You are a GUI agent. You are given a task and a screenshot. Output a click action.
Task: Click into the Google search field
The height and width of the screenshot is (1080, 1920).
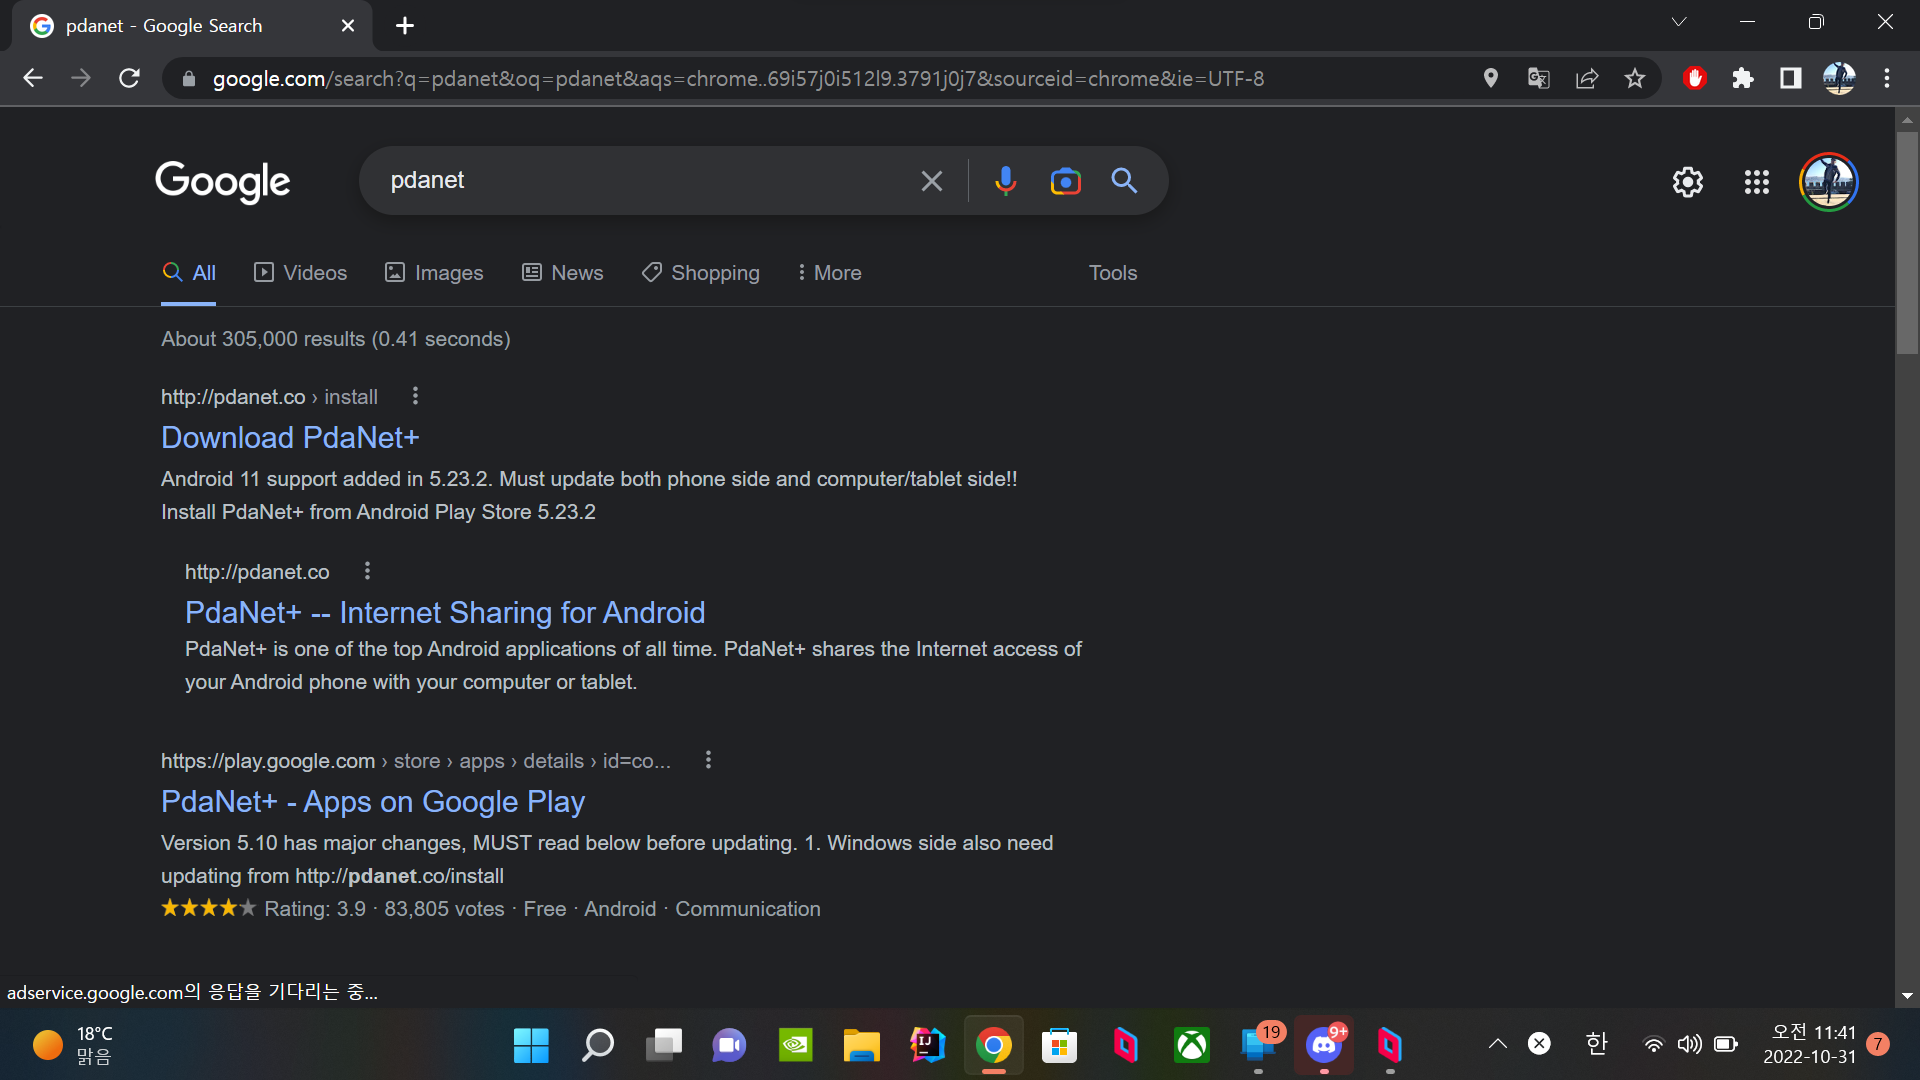pos(640,181)
